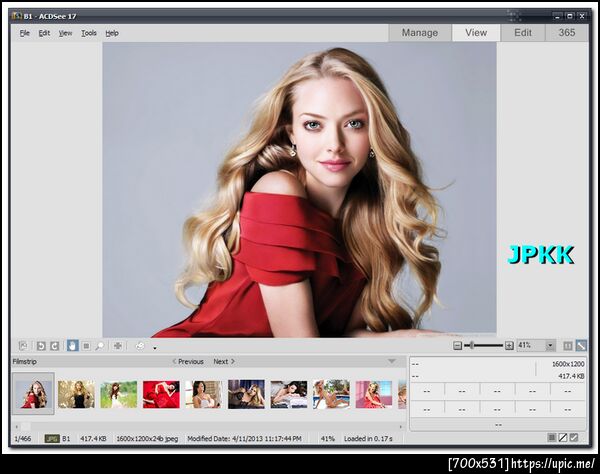Open the View menu in menu bar
Image resolution: width=600 pixels, height=474 pixels.
[65, 33]
